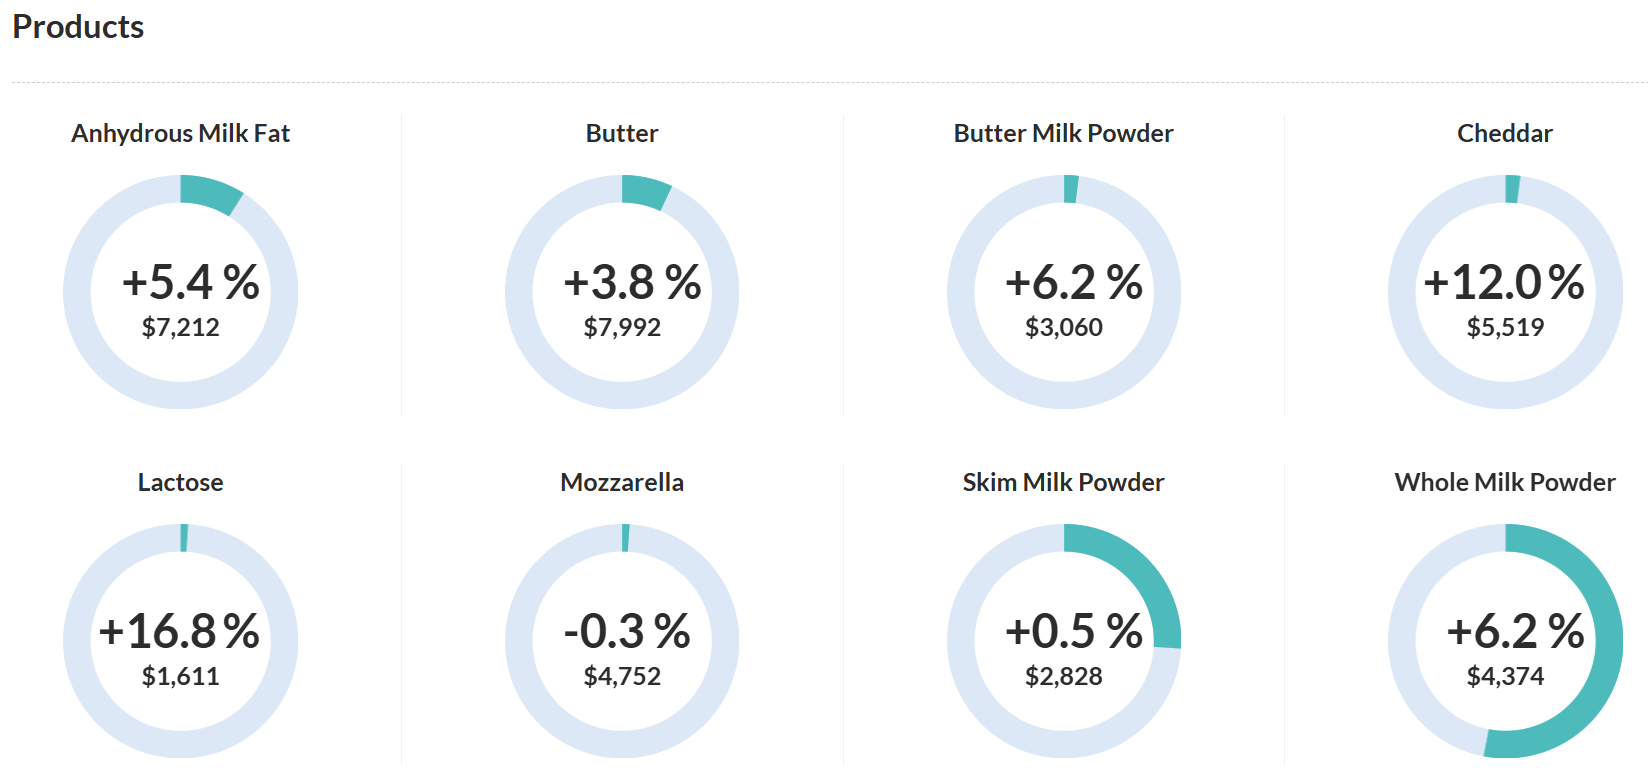The image size is (1648, 777).
Task: Click the $7,212 price value
Action: (x=180, y=327)
